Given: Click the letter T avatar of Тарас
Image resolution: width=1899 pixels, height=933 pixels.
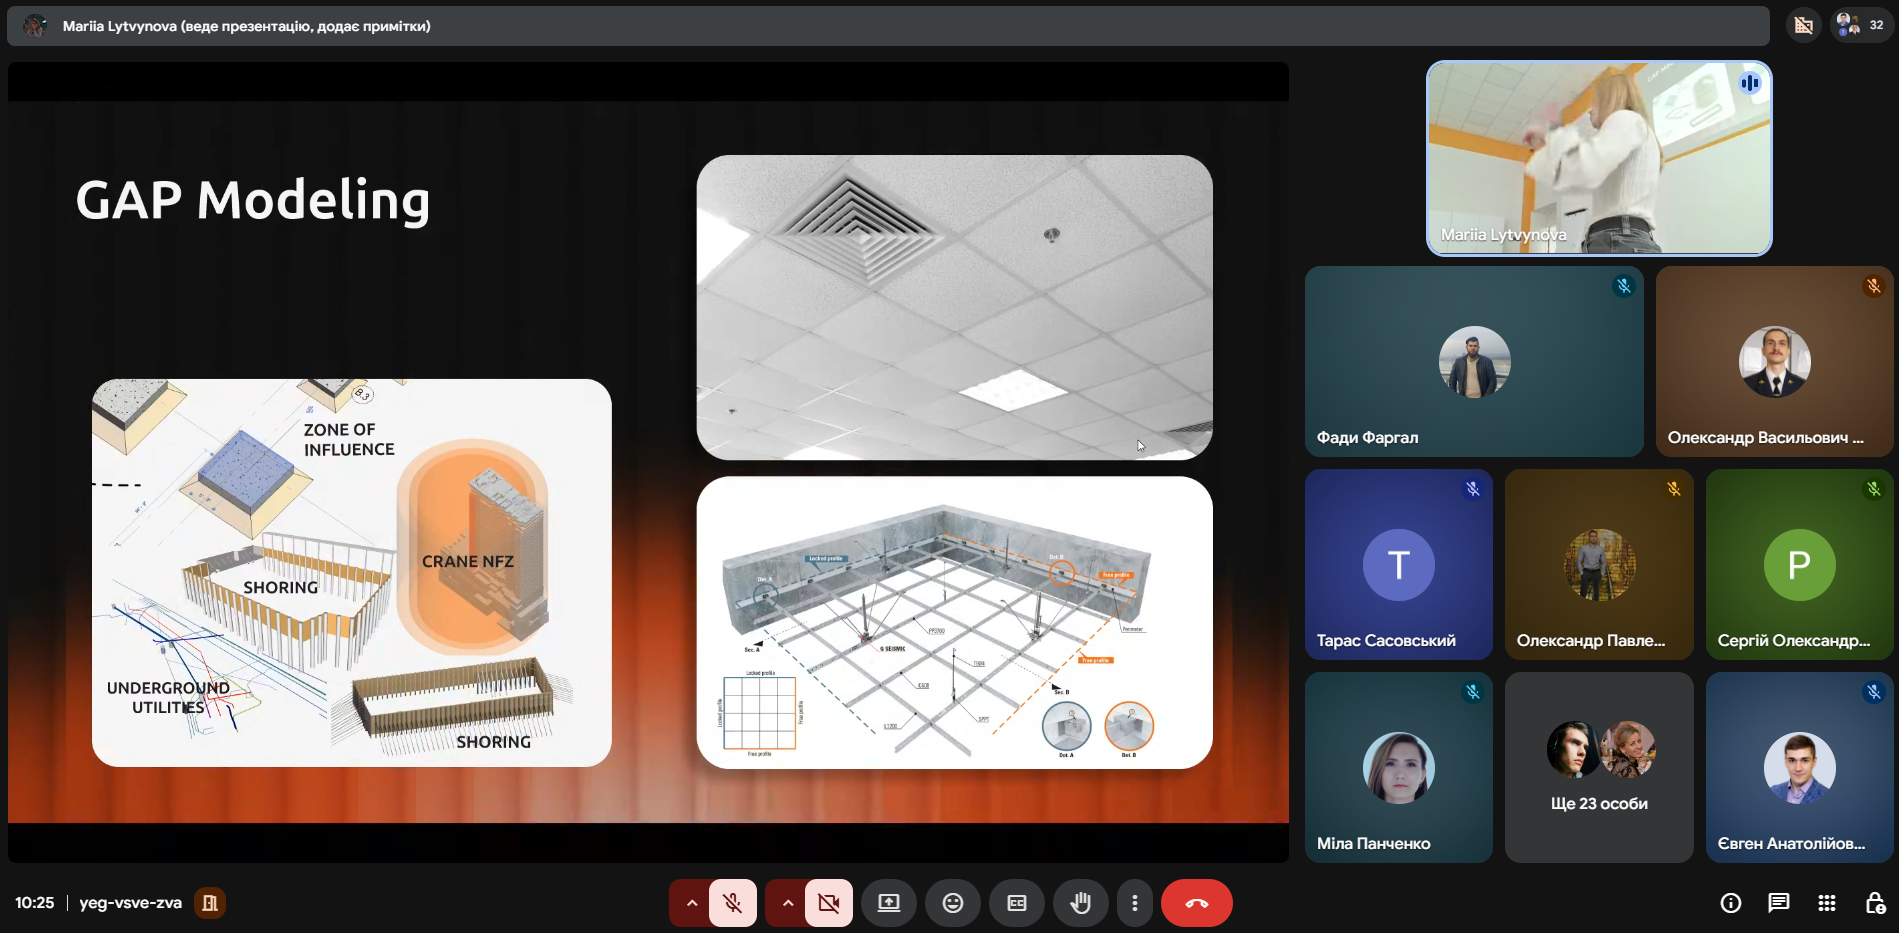Looking at the screenshot, I should 1398,565.
